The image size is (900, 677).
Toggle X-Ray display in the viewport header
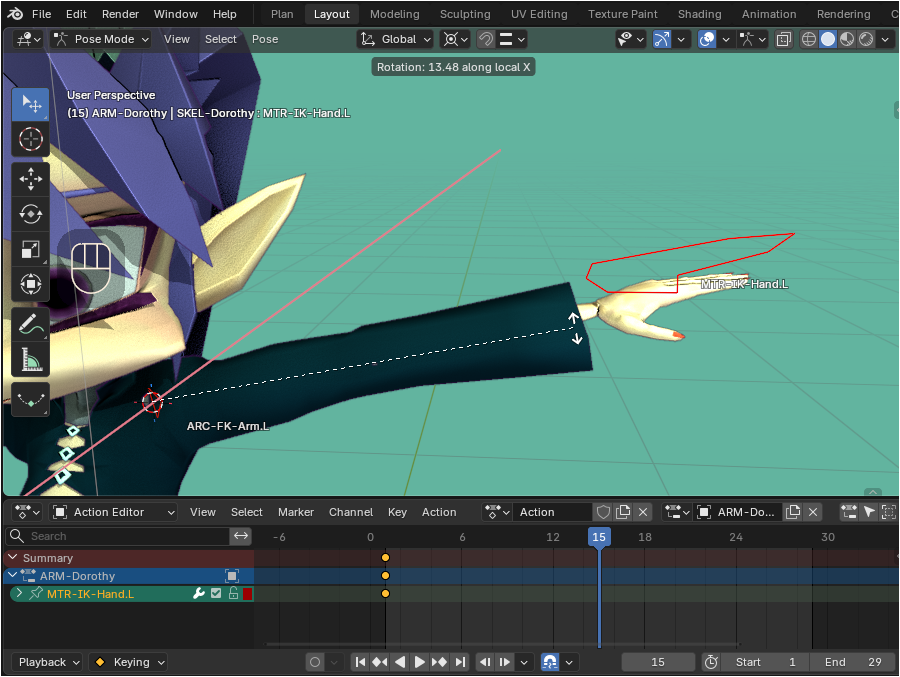(783, 39)
